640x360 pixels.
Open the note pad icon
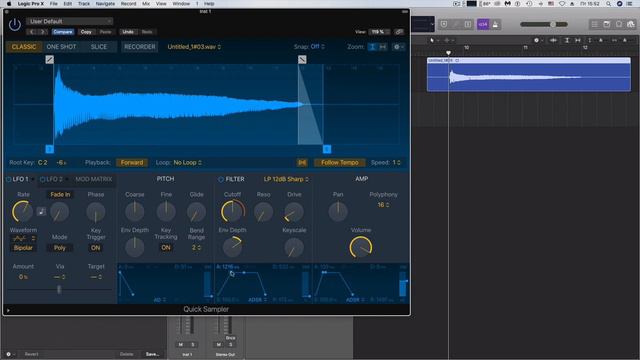point(607,24)
